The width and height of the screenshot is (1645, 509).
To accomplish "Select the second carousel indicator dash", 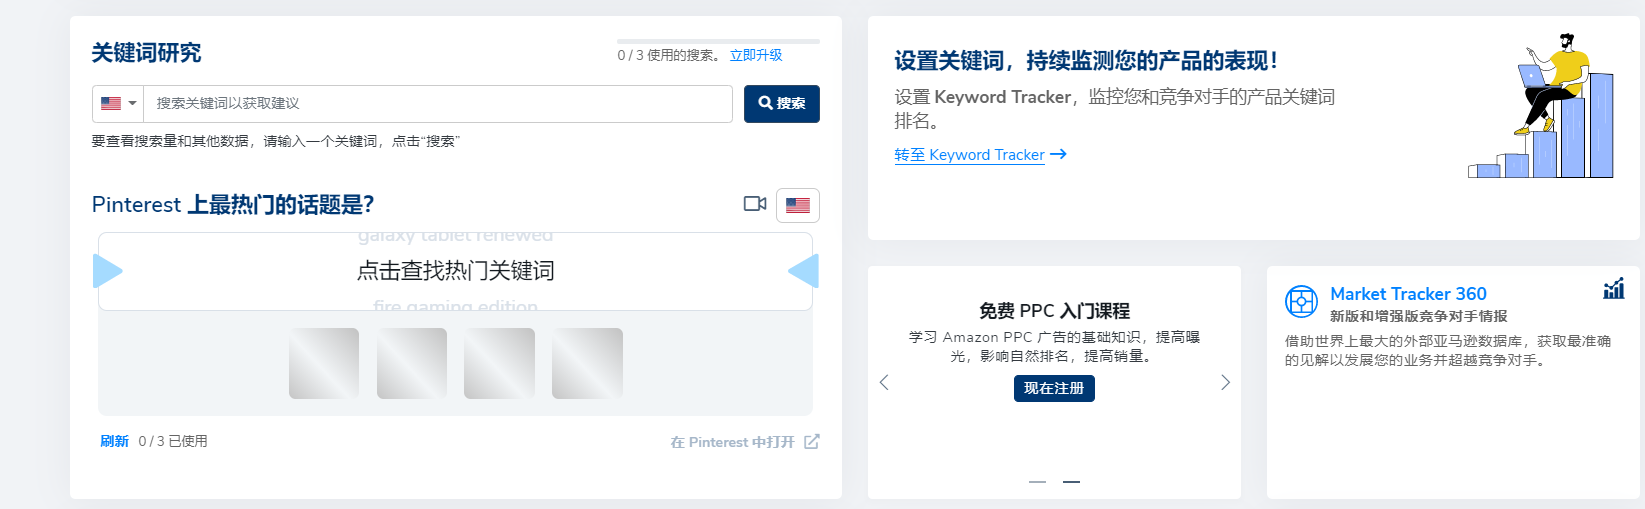I will (1071, 482).
